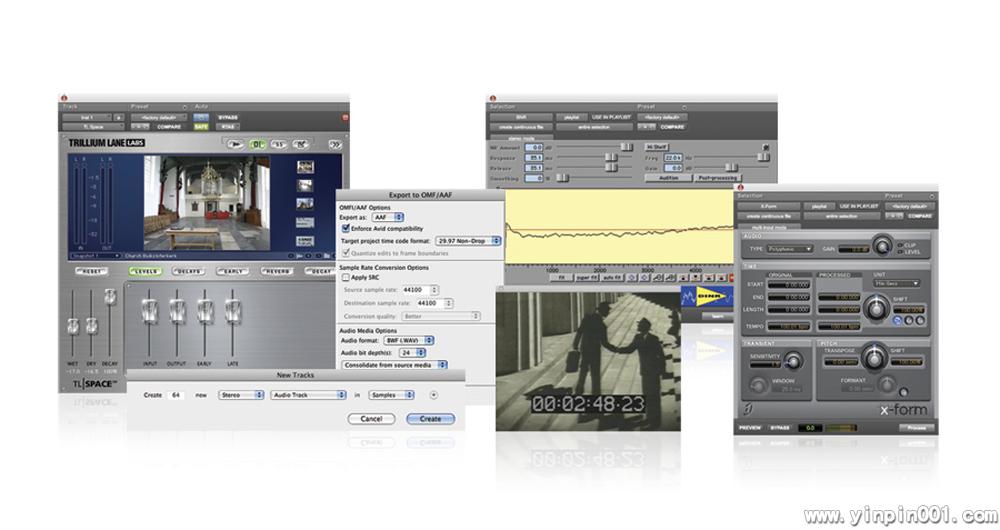The width and height of the screenshot is (1000, 530).
Task: Click the Create button in New Tracks
Action: tap(430, 419)
